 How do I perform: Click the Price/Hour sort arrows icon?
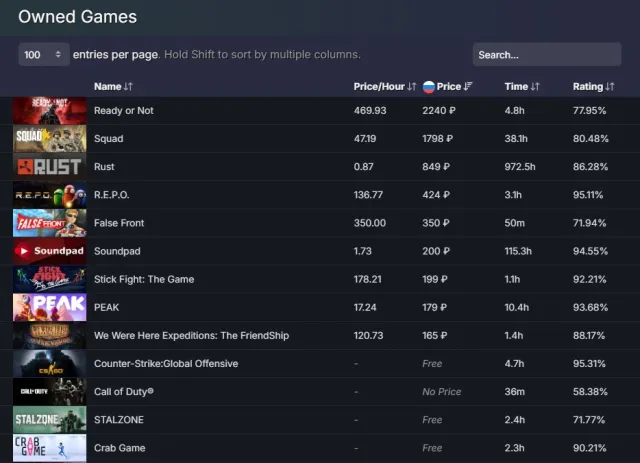411,87
